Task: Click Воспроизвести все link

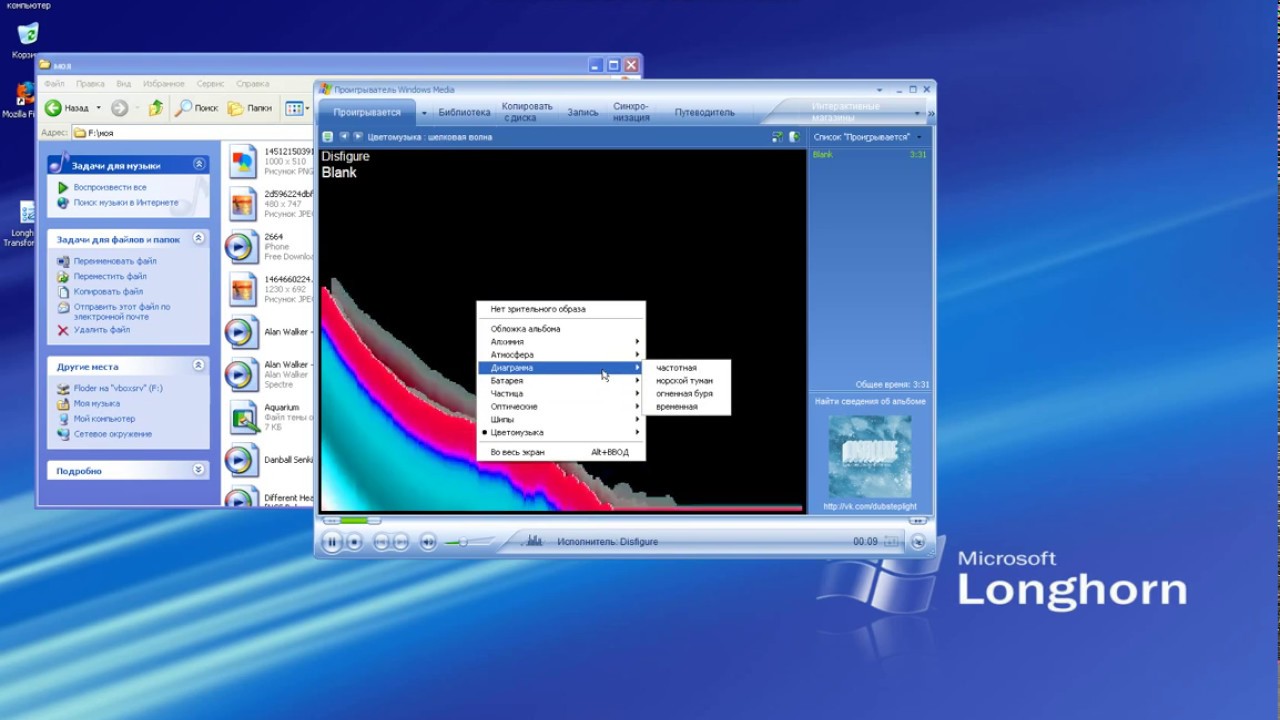Action: point(110,187)
